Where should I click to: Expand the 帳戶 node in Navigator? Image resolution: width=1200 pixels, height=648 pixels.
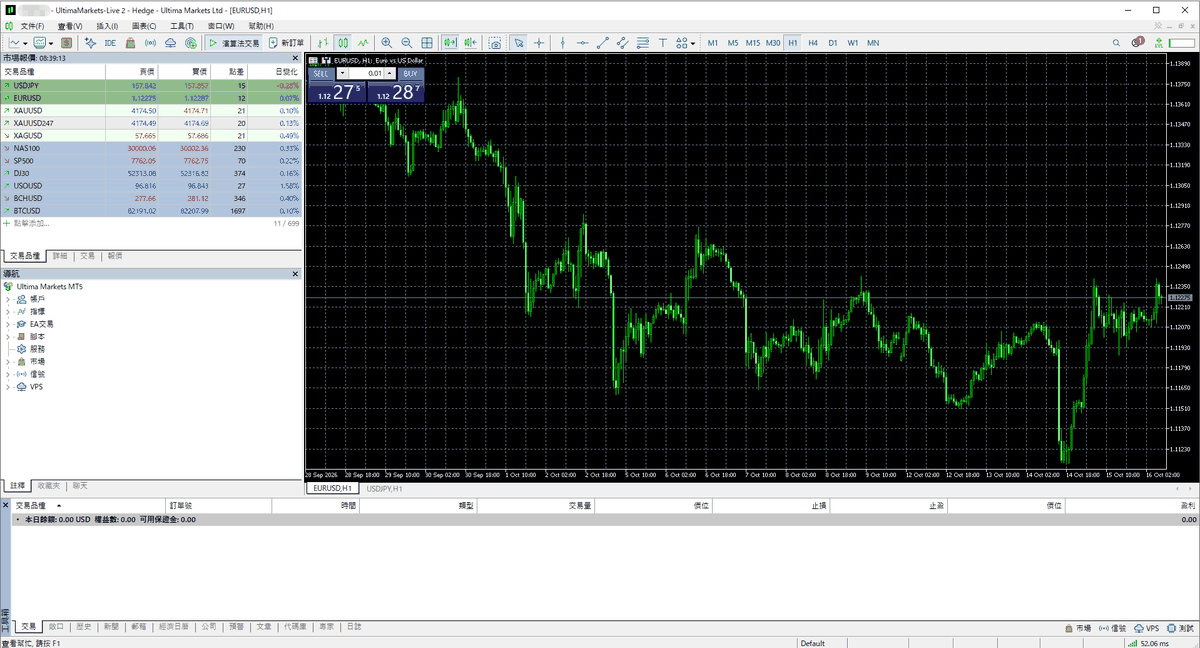[8, 298]
